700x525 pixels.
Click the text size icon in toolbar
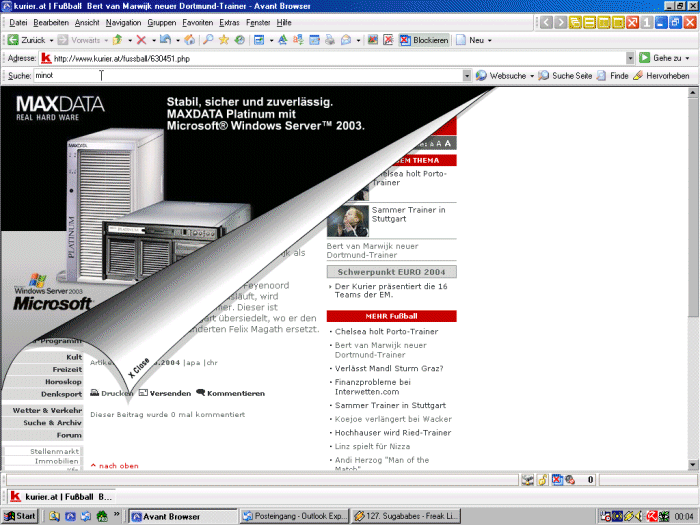[283, 40]
